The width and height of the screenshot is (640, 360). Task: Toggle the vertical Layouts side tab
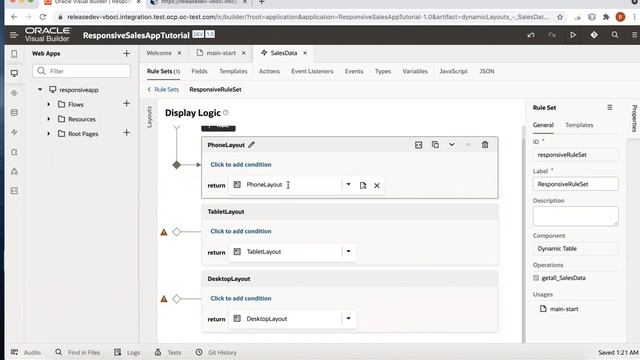[149, 117]
